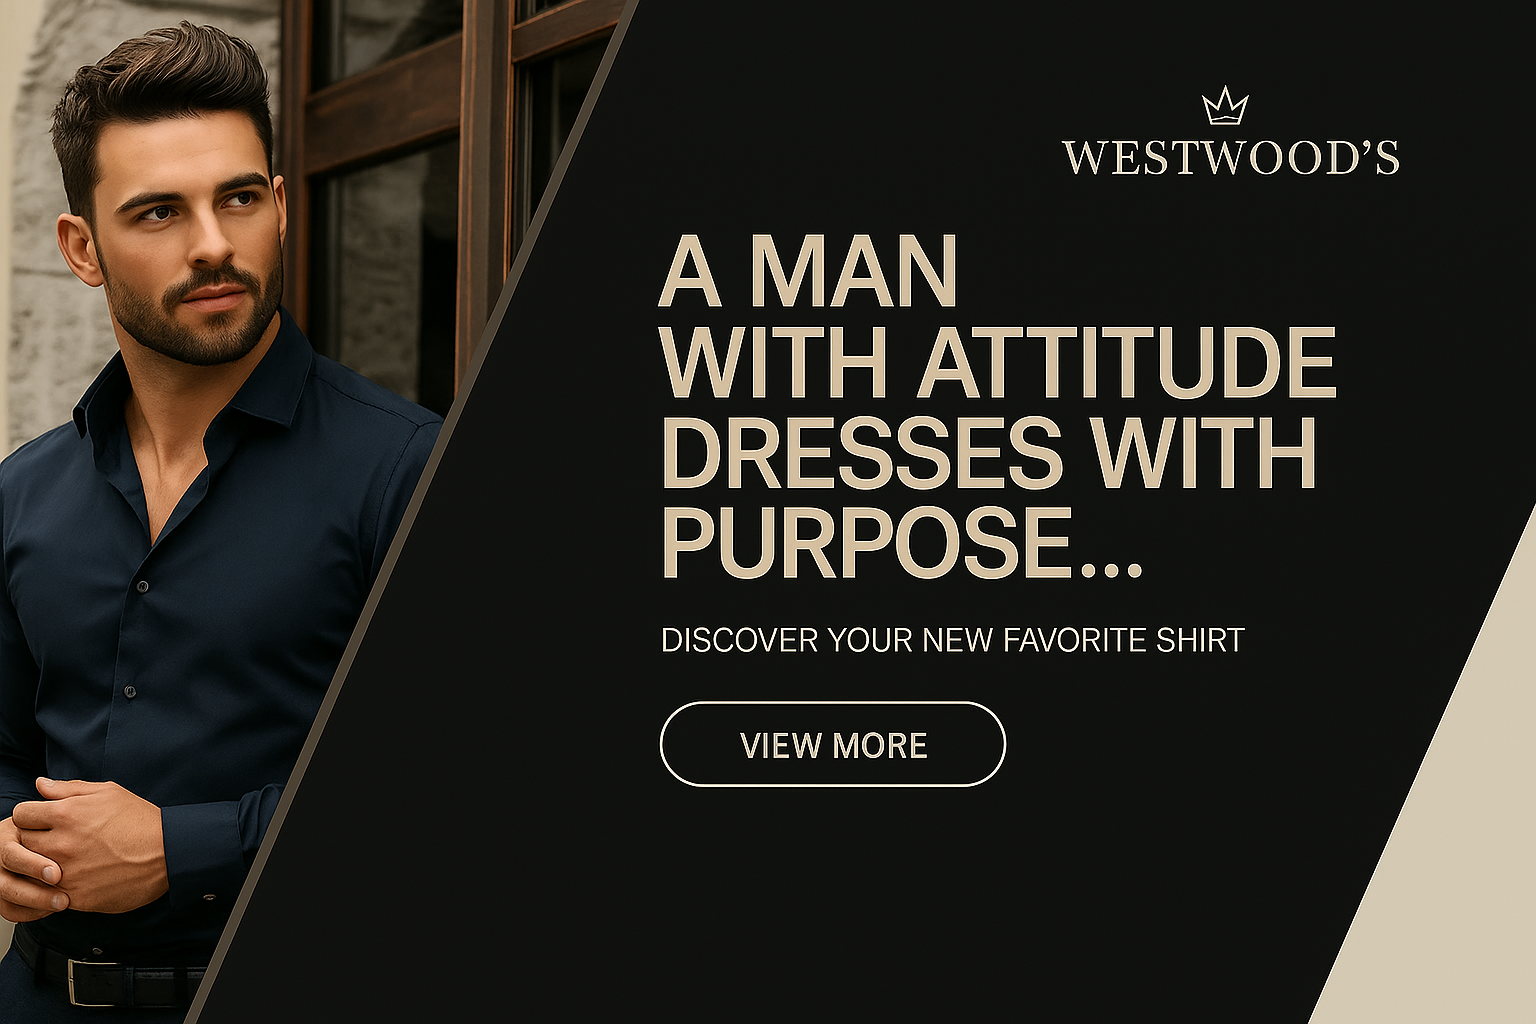Click the crown icon above Westwood's
The height and width of the screenshot is (1024, 1536).
[1225, 106]
